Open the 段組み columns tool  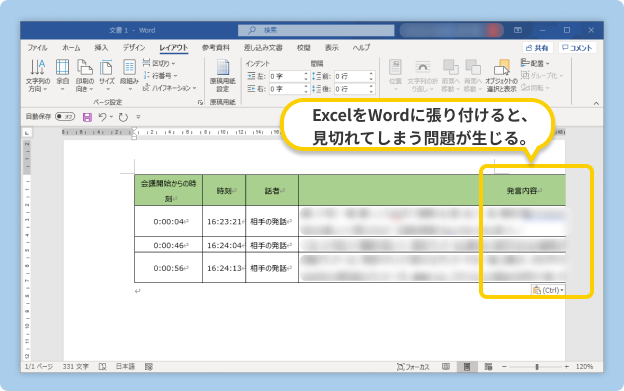[129, 75]
